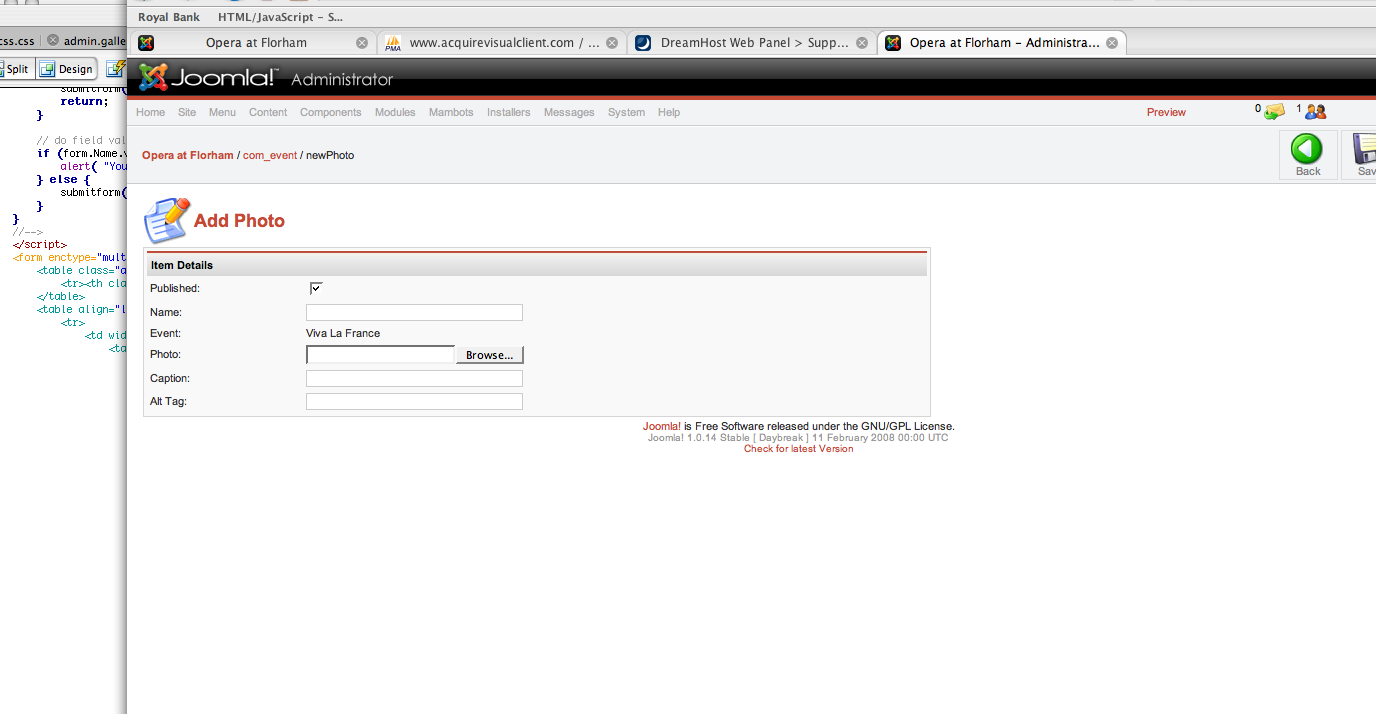Close the first Opera at Florham tab
This screenshot has height=714, width=1376.
pos(362,43)
